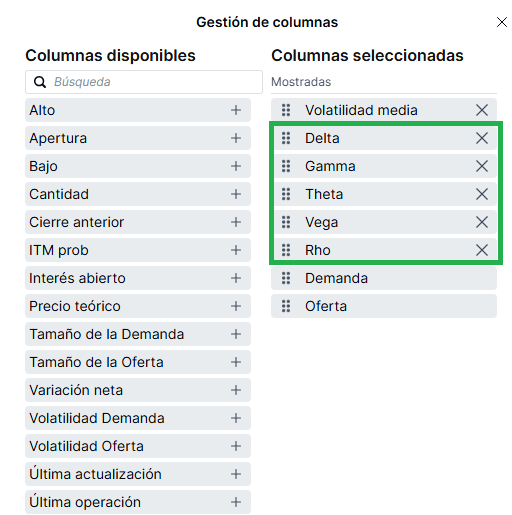Add Volatilidad Oferta column with plus

pyautogui.click(x=236, y=446)
